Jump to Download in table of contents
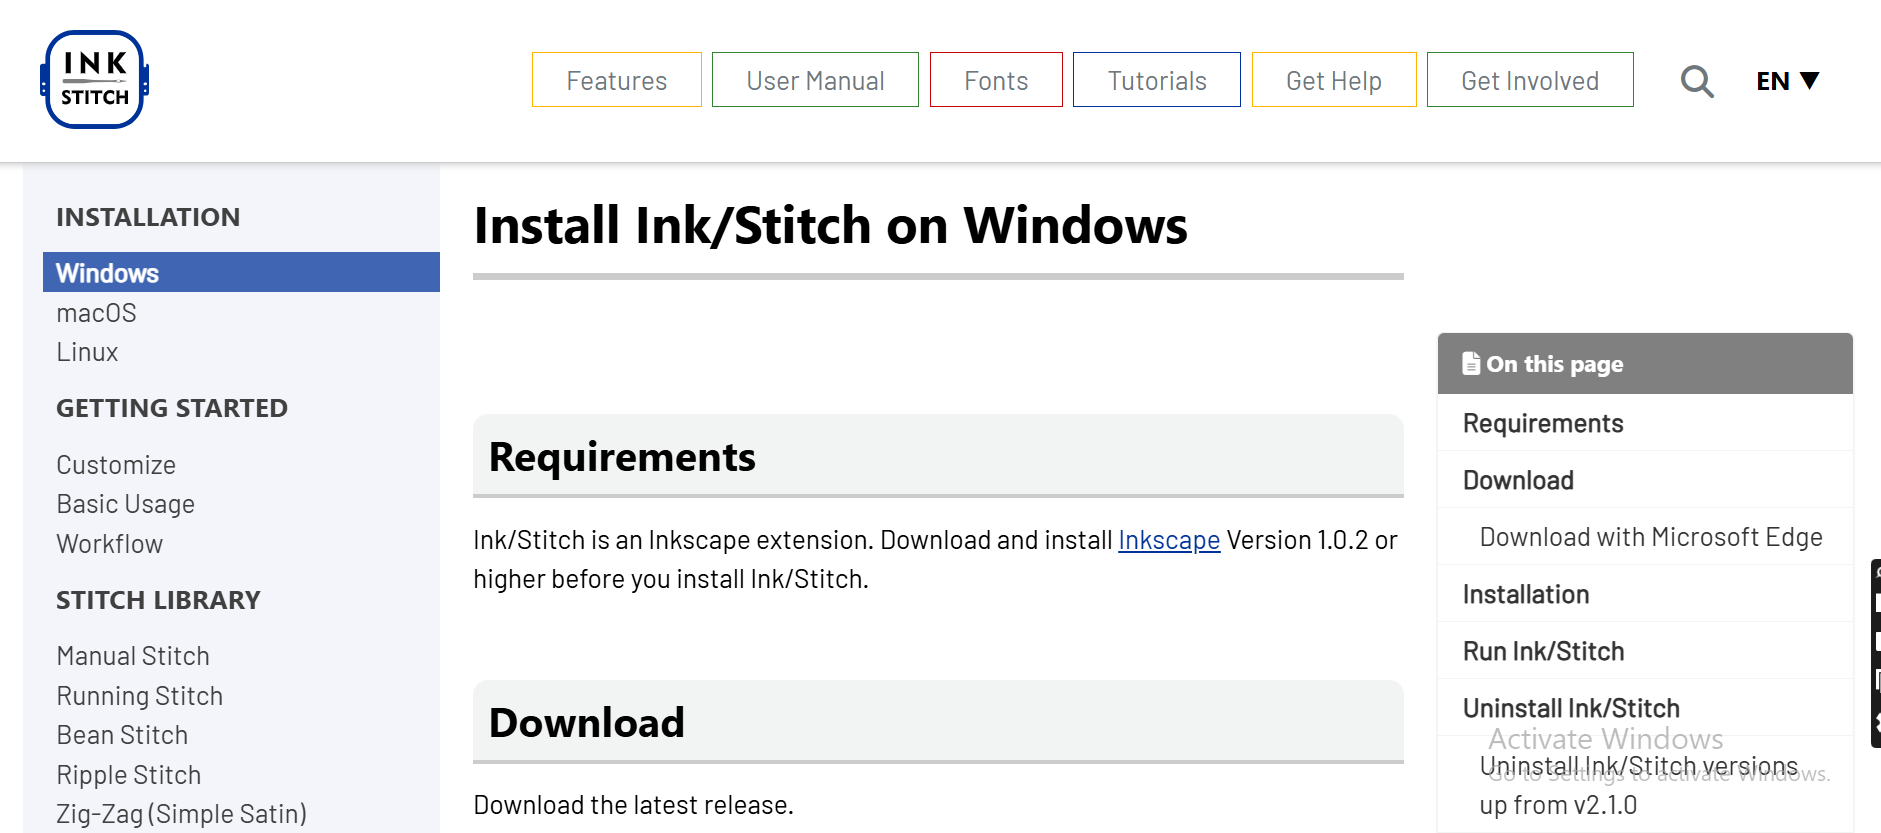The image size is (1881, 833). (x=1518, y=480)
